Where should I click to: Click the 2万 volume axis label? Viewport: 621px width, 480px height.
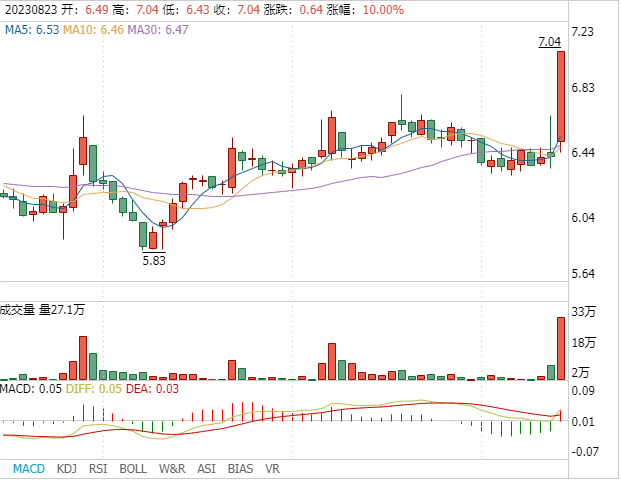581,373
